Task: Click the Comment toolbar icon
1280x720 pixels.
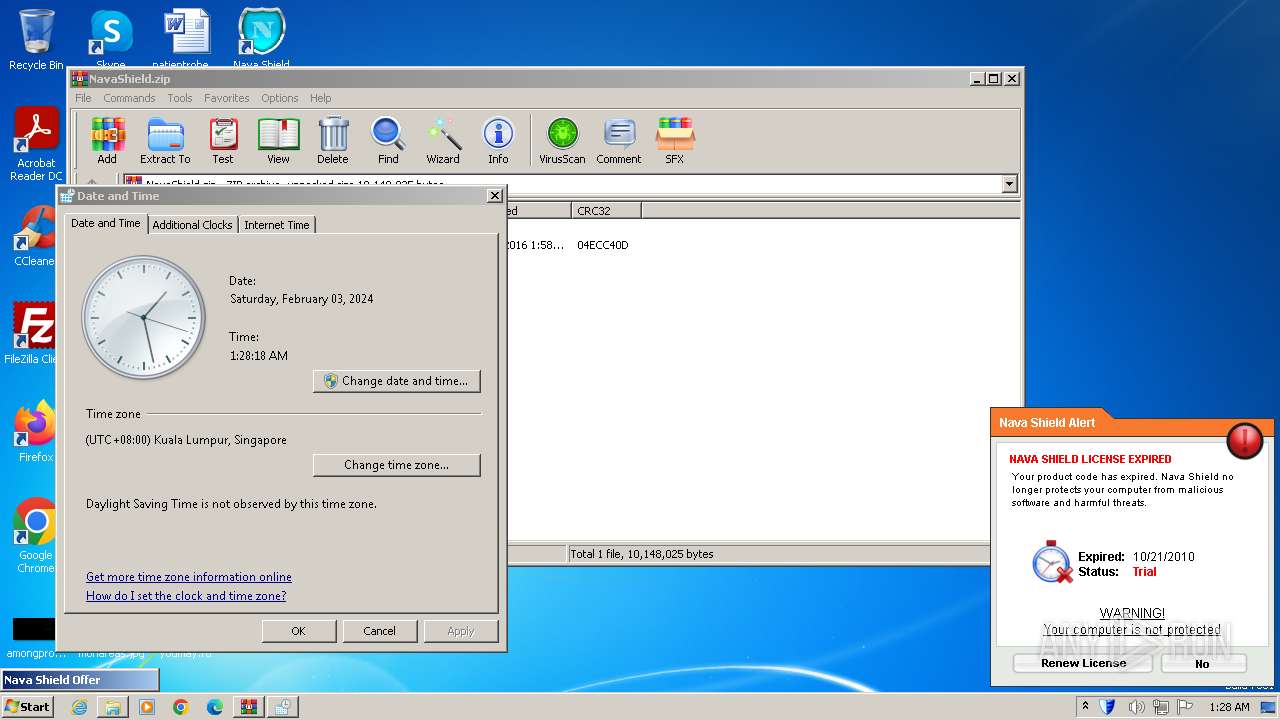Action: pos(619,141)
